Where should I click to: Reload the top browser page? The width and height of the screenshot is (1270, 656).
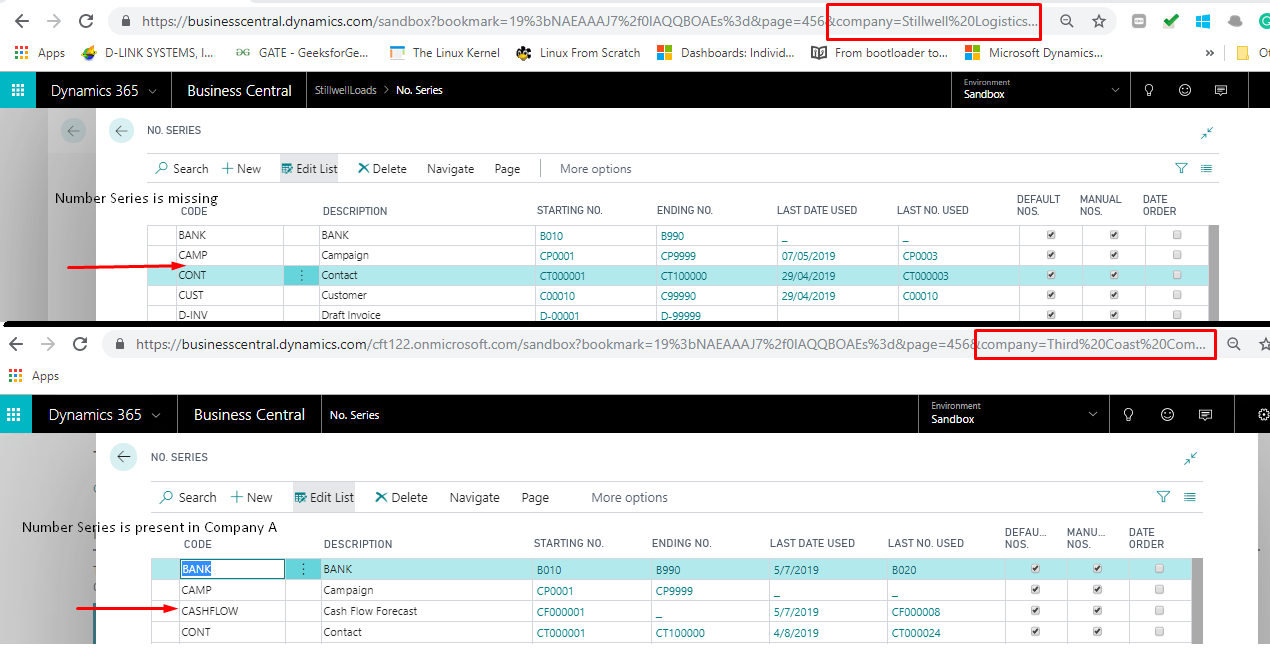pyautogui.click(x=88, y=21)
